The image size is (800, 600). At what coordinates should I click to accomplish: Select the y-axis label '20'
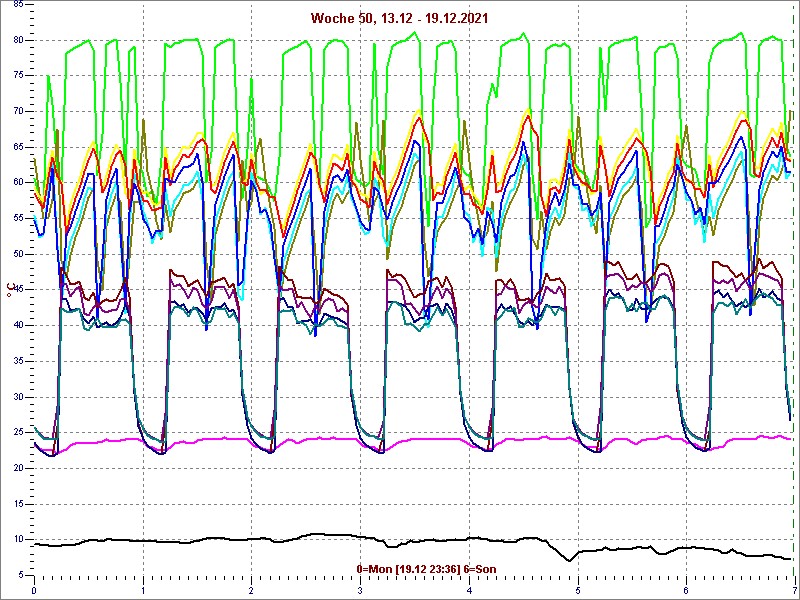18,468
